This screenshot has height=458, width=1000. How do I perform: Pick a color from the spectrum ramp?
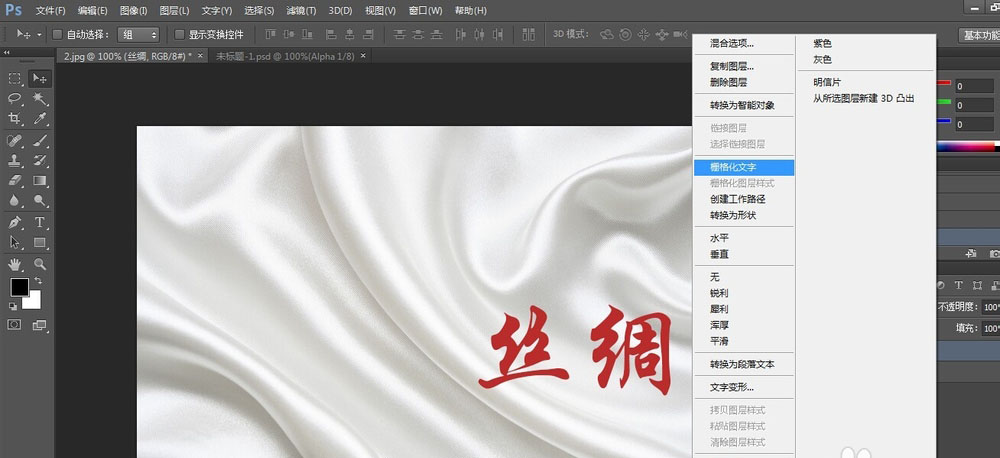coord(968,147)
